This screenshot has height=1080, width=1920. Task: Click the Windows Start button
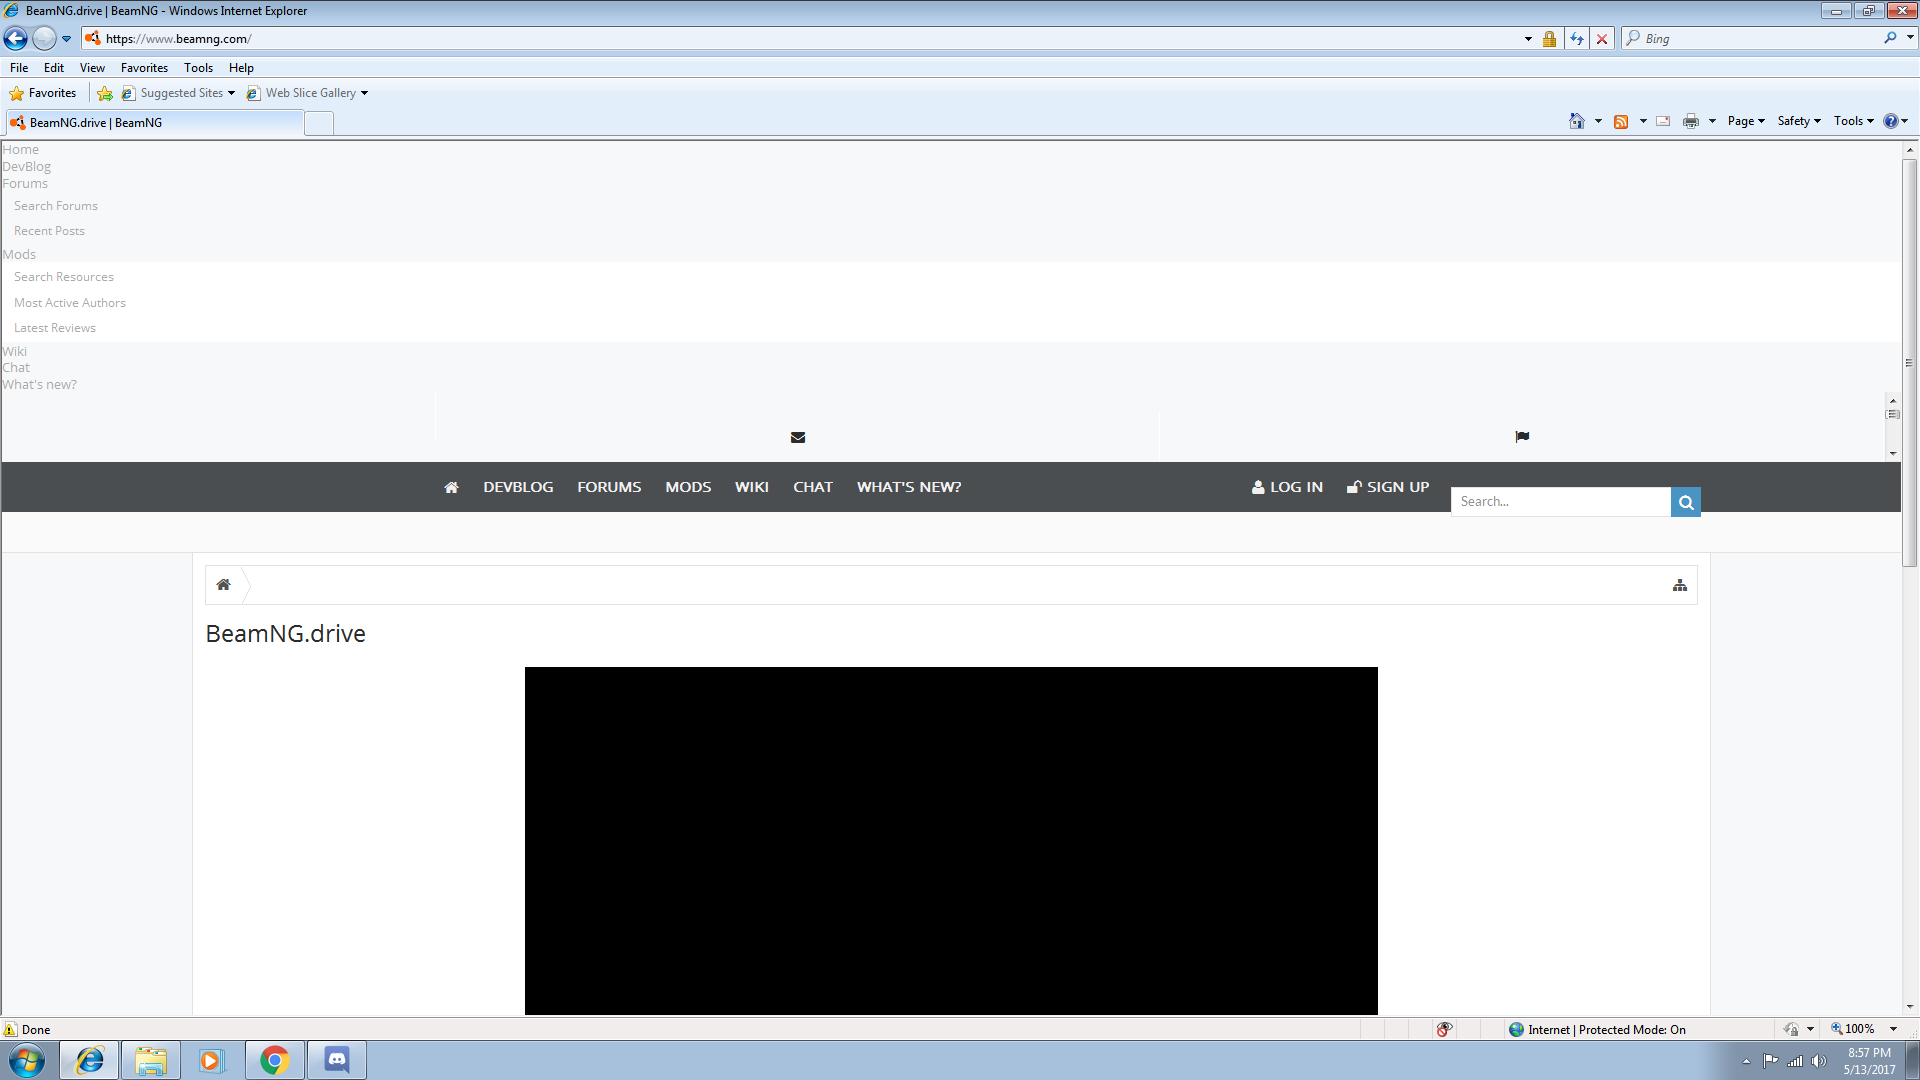(x=27, y=1060)
